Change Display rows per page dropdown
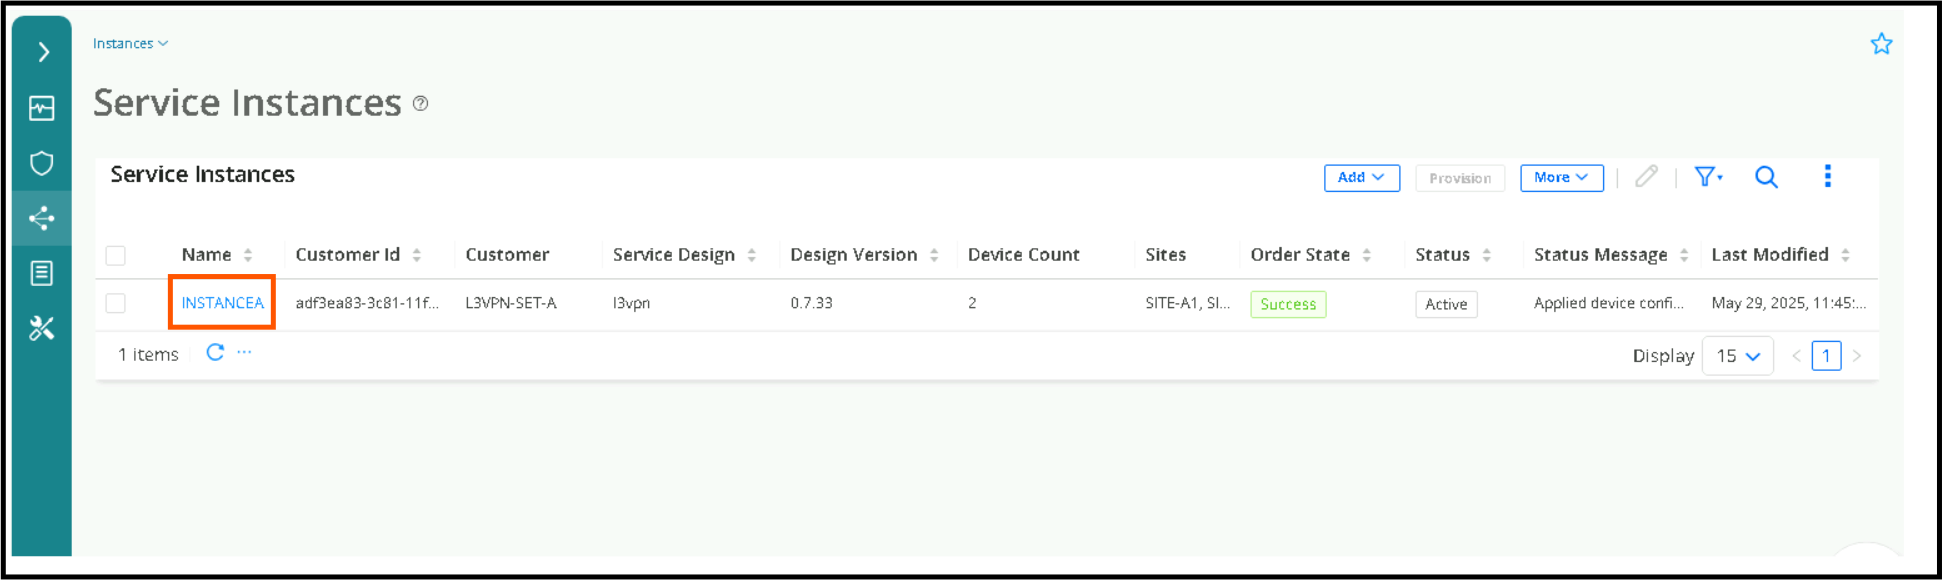1943x580 pixels. click(x=1737, y=356)
